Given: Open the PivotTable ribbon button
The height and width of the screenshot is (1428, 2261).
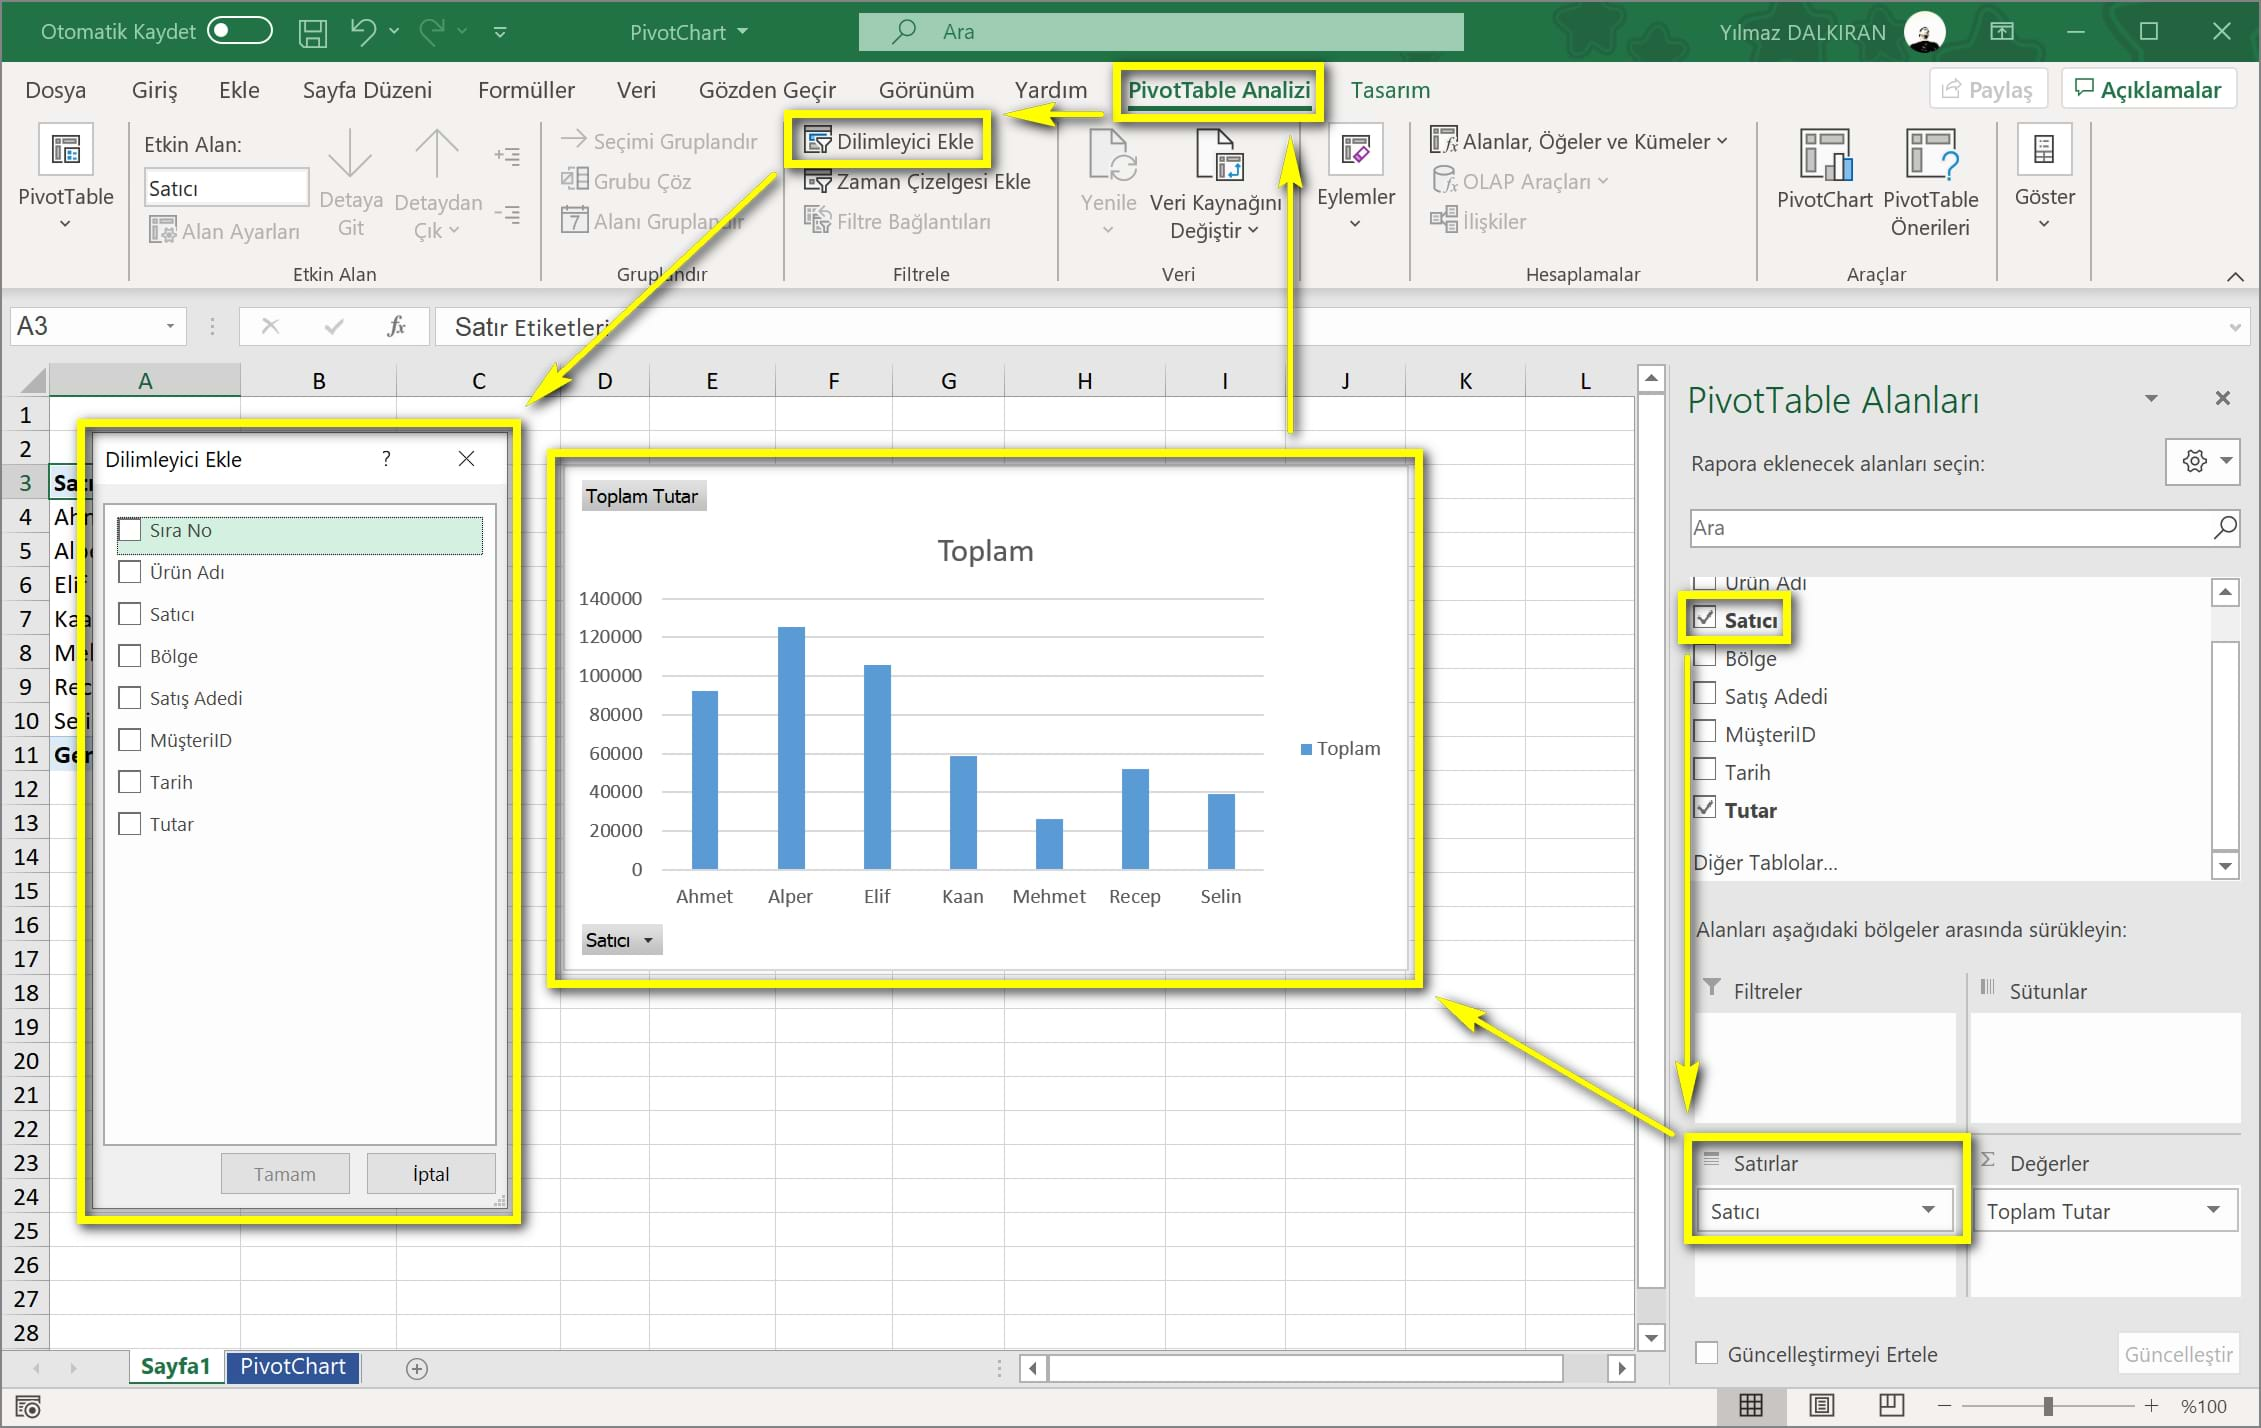Looking at the screenshot, I should (66, 178).
